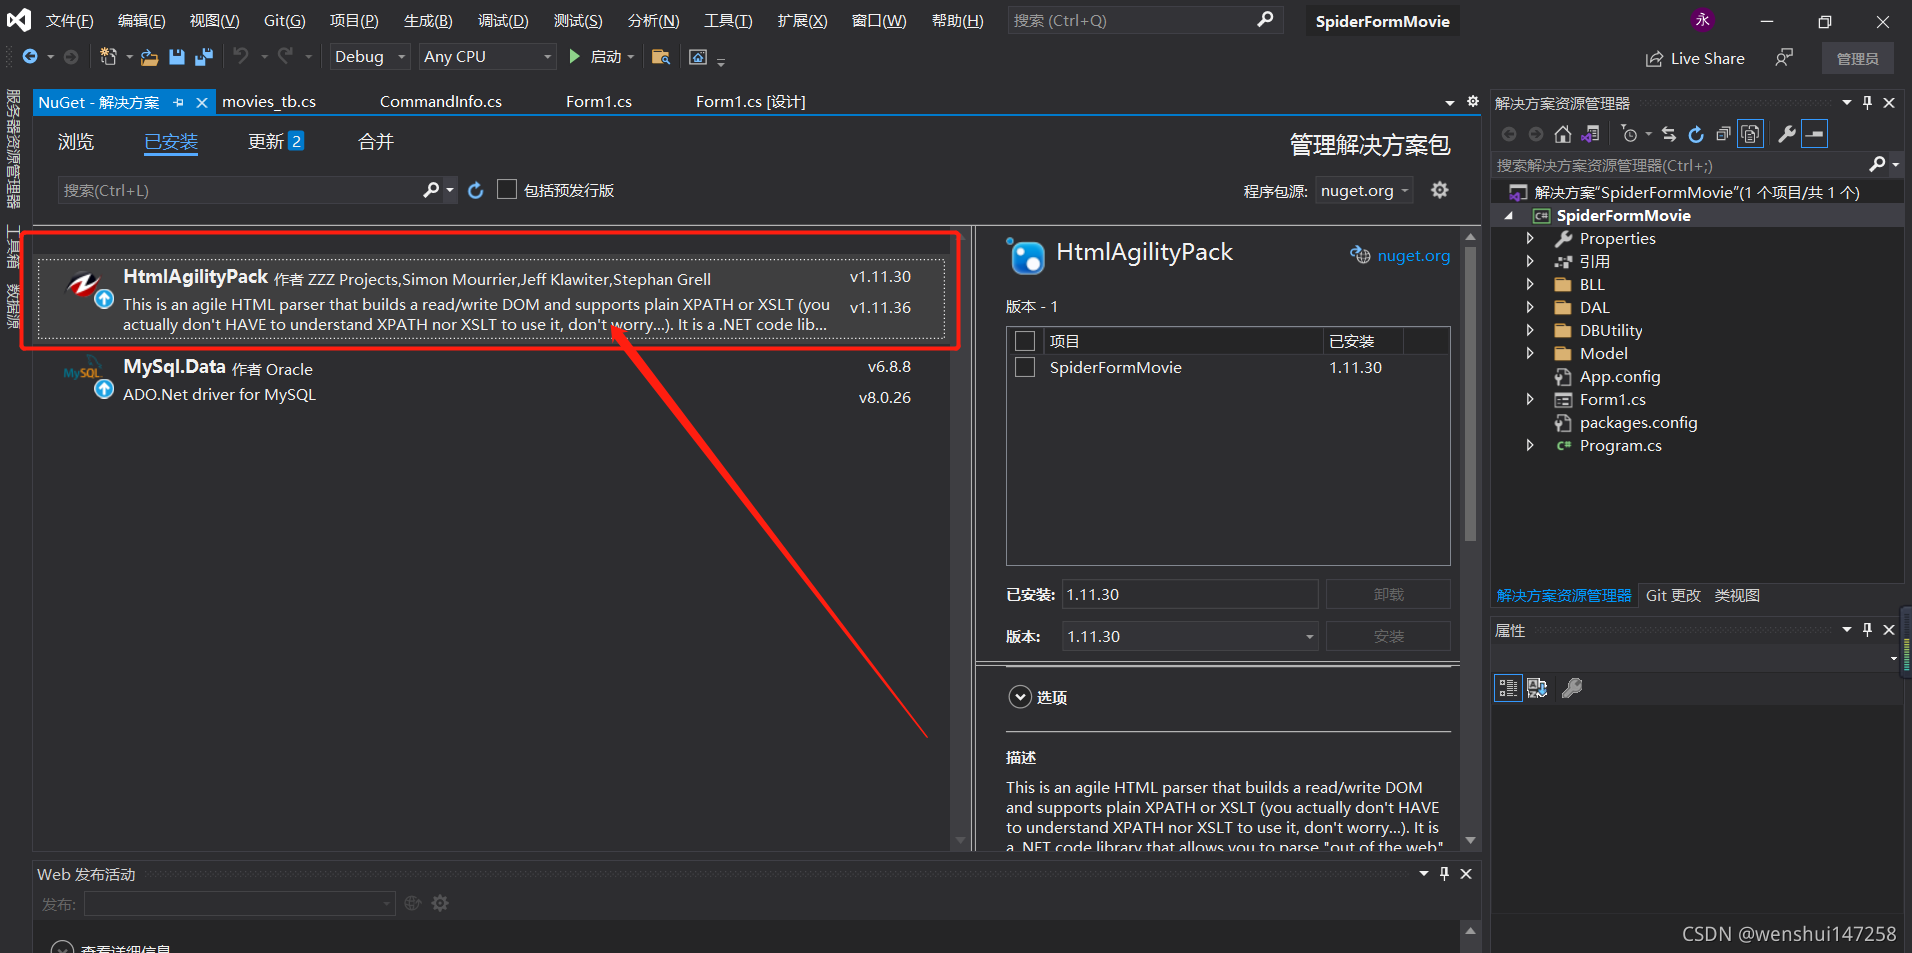Select packages.config in Solution Explorer
1912x953 pixels.
[x=1638, y=423]
